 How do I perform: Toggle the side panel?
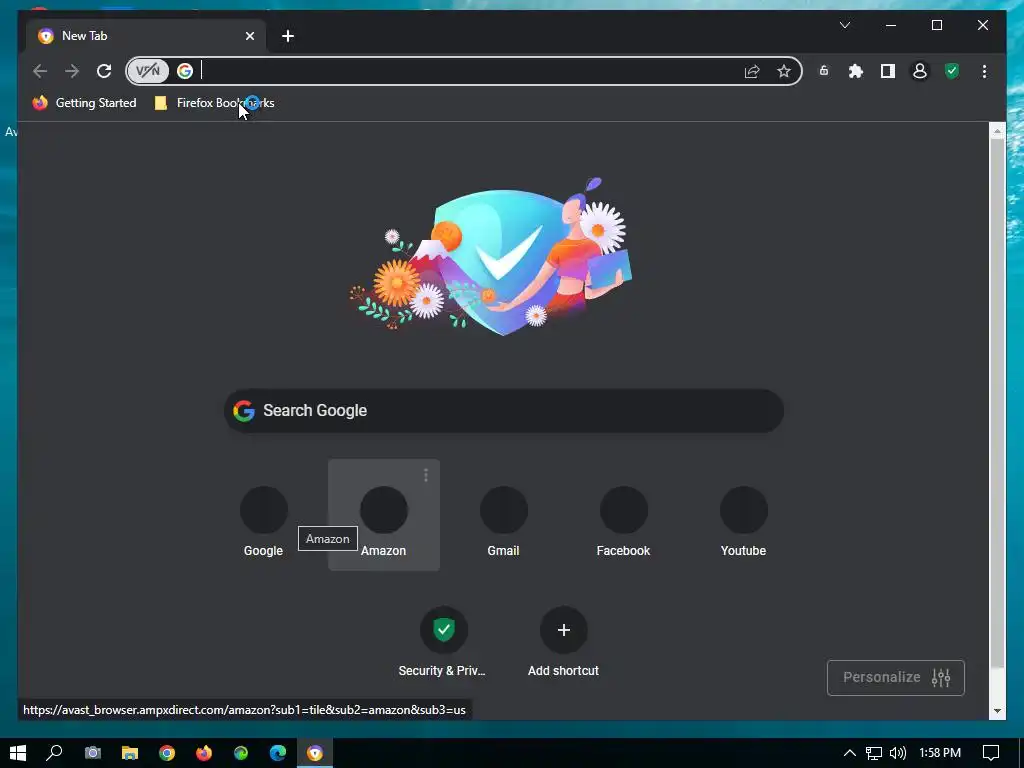(888, 71)
